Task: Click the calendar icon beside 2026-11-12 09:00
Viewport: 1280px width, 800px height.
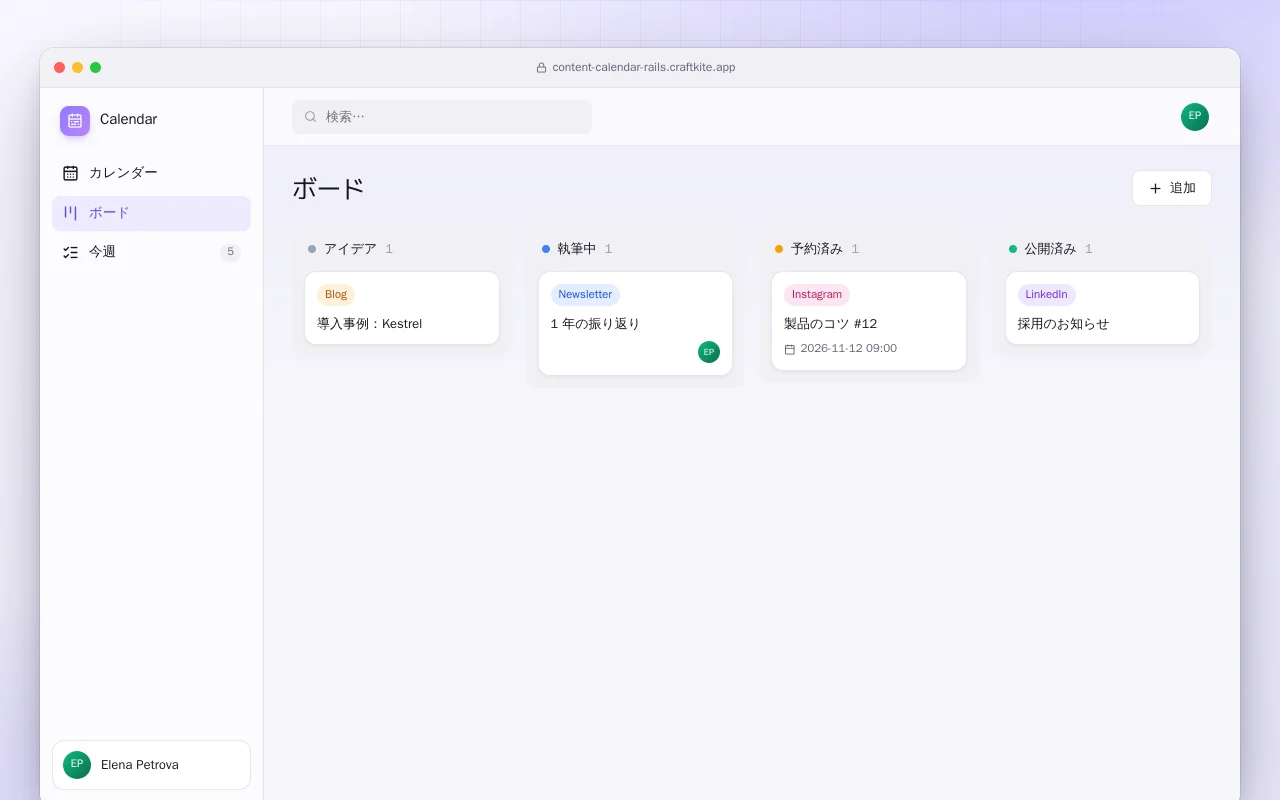Action: click(x=790, y=349)
